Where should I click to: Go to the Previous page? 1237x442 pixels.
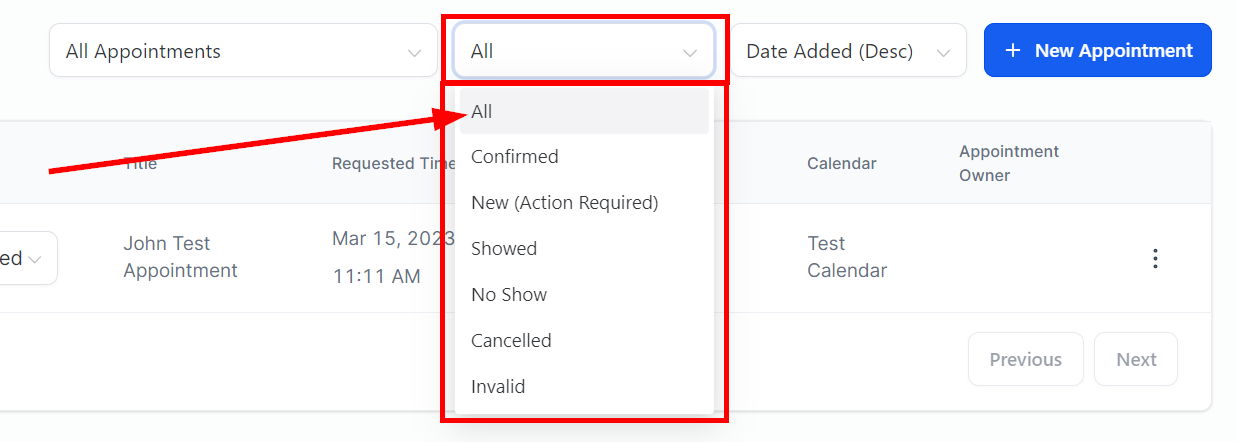click(x=1025, y=359)
